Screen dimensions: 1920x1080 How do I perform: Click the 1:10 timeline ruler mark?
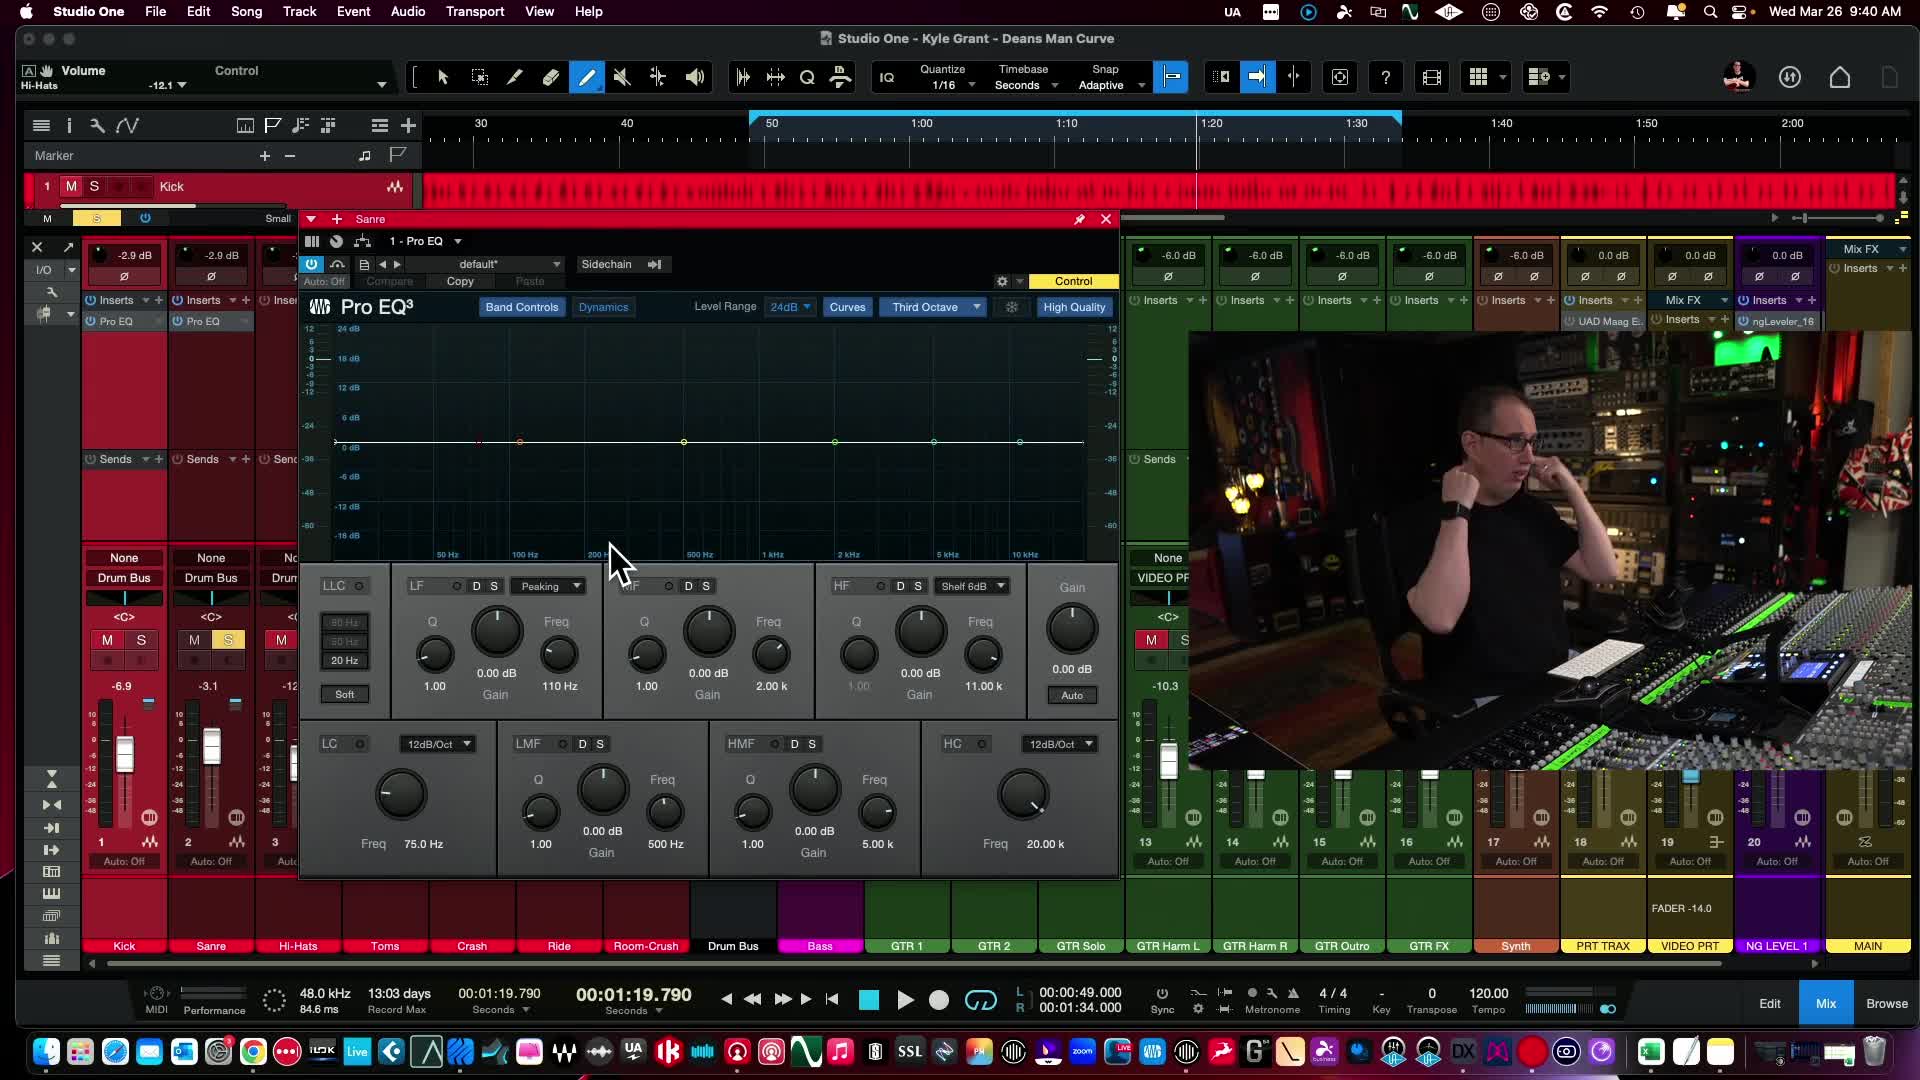click(x=1067, y=123)
